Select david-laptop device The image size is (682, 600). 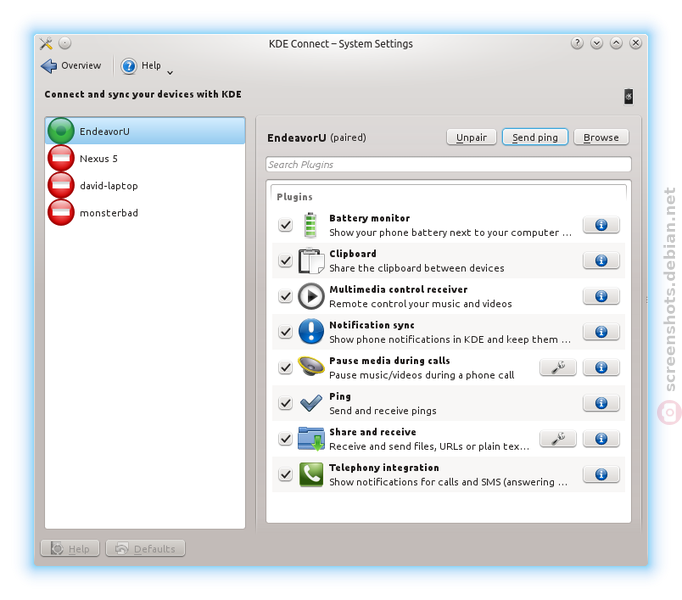pos(145,185)
